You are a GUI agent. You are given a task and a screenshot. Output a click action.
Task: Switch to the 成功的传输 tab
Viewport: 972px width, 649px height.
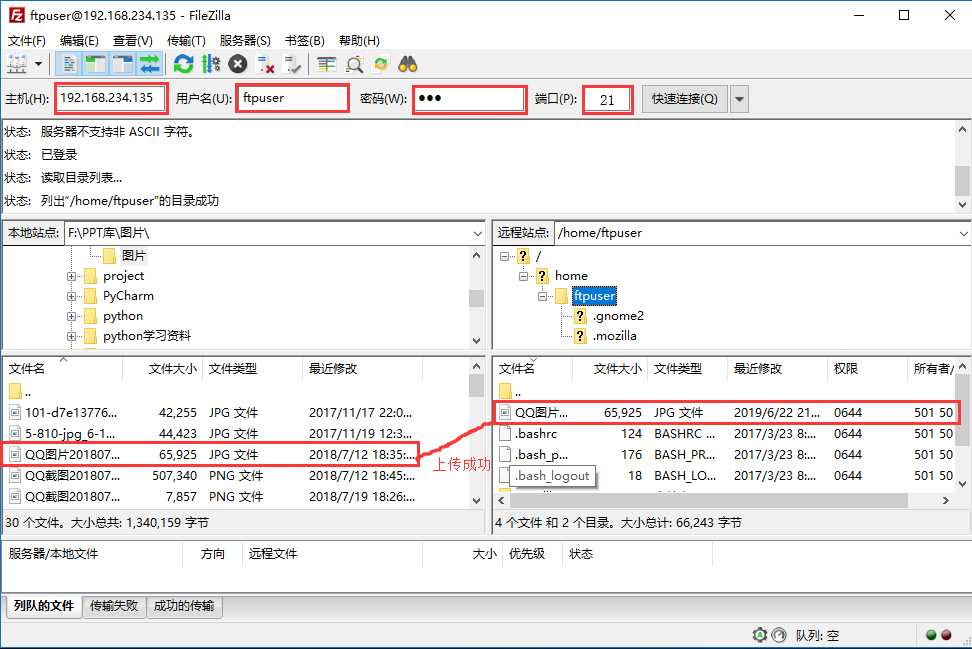click(x=183, y=606)
